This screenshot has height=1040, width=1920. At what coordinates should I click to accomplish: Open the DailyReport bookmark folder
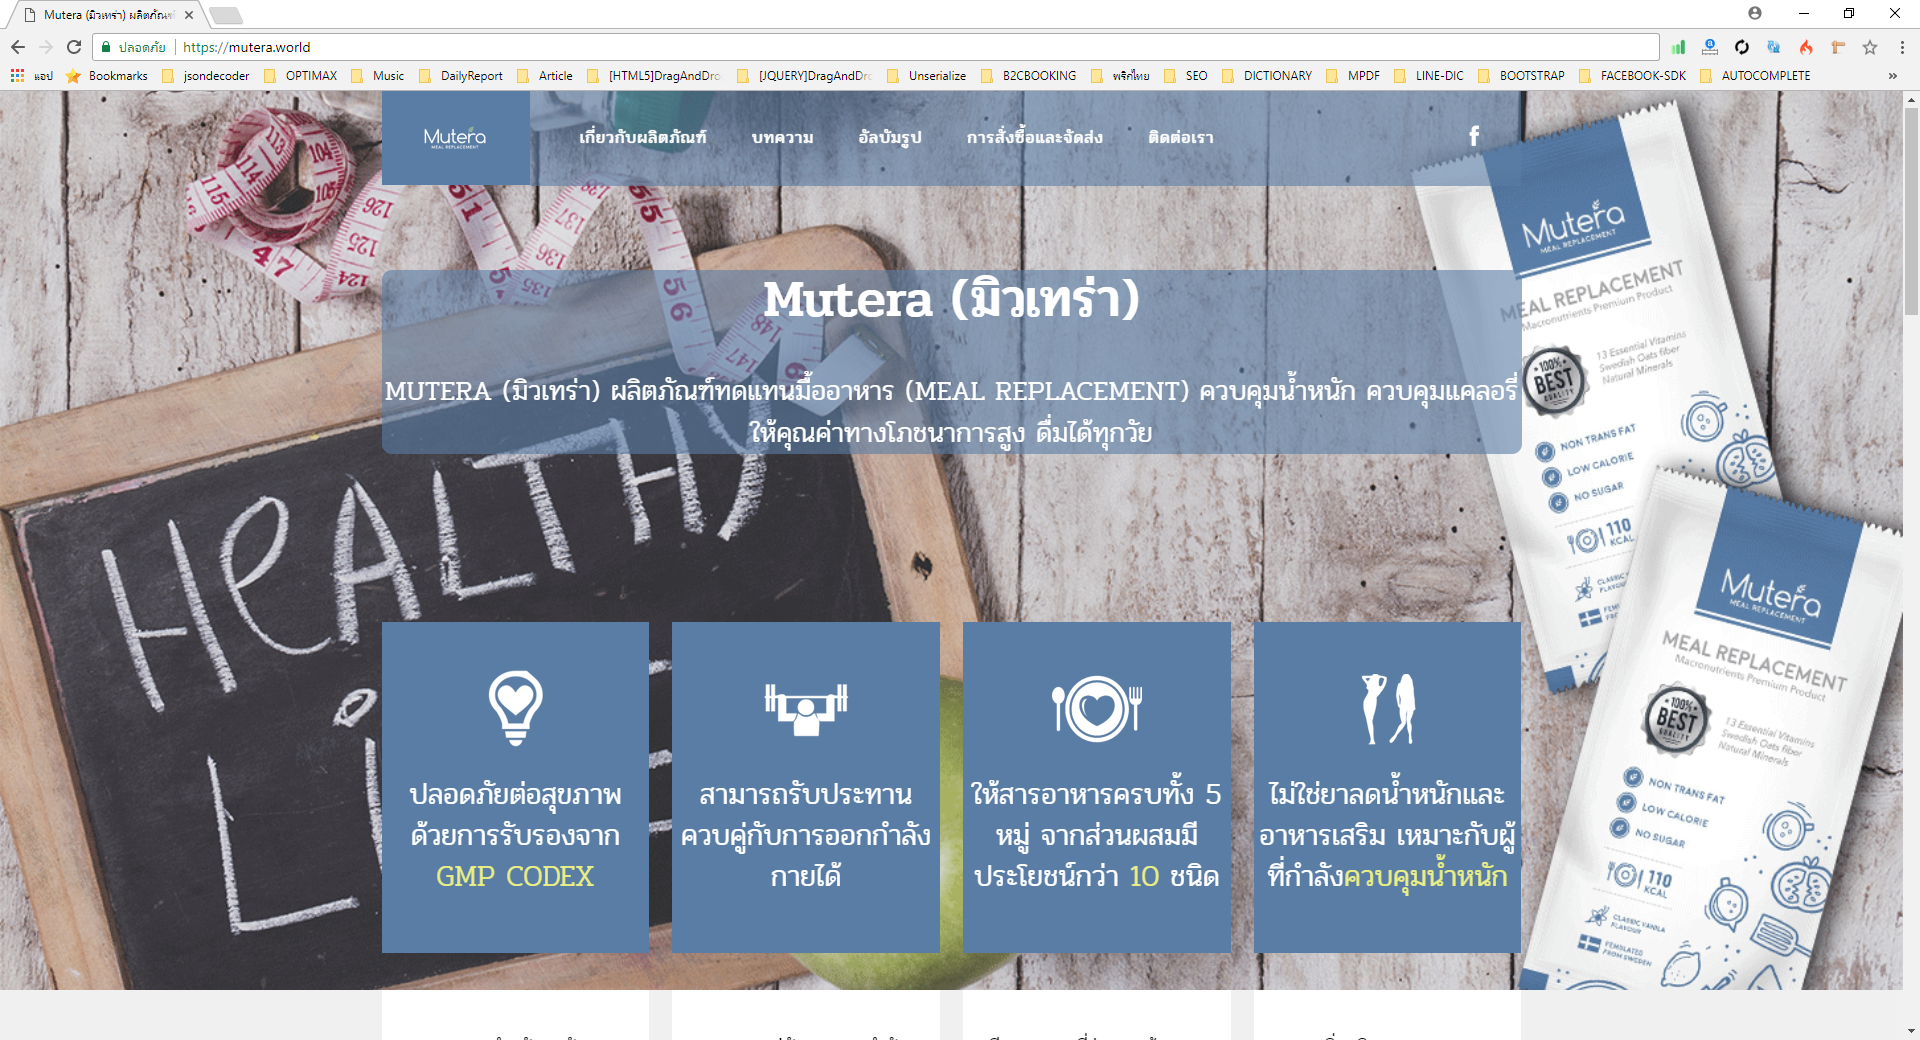(460, 75)
